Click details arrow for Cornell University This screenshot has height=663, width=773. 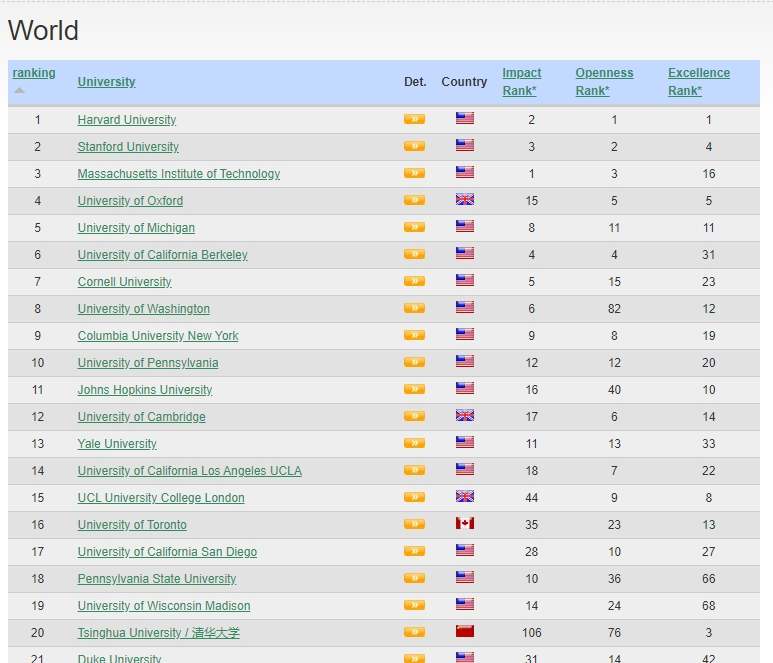pyautogui.click(x=414, y=281)
